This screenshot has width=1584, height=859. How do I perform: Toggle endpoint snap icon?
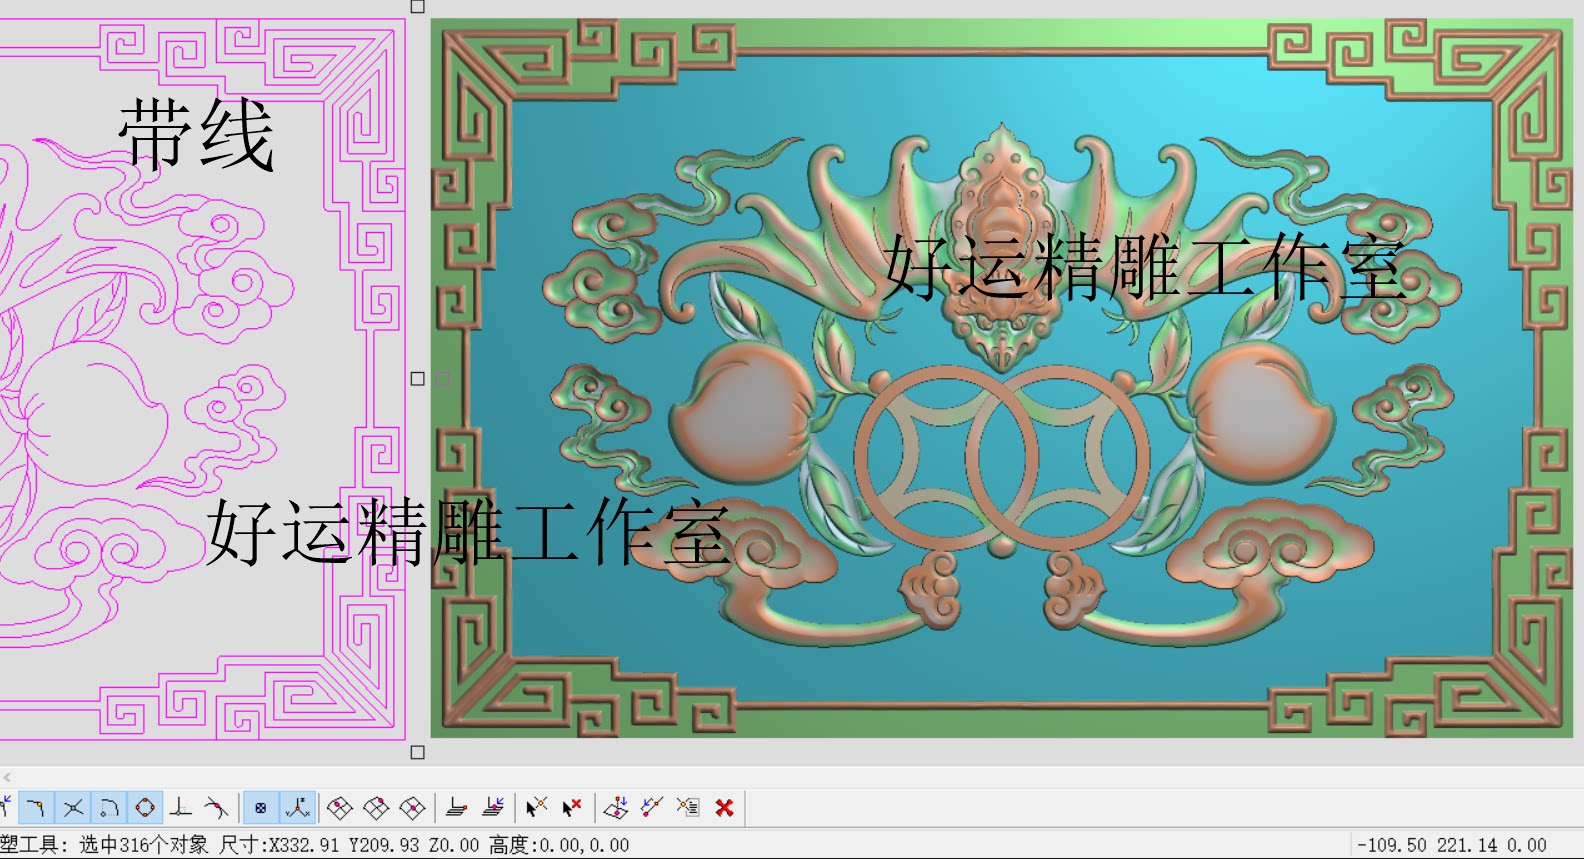[x=35, y=807]
